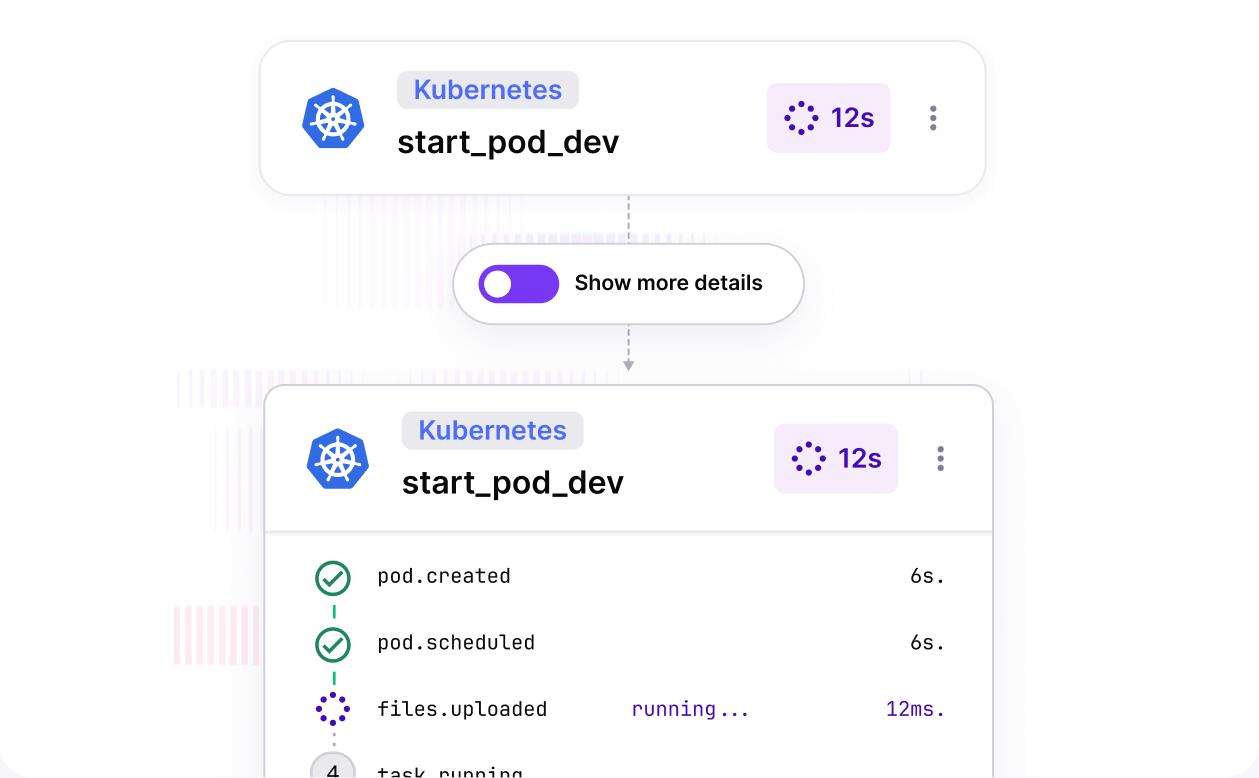Click the start_pod_dev title on the top card

coord(508,143)
